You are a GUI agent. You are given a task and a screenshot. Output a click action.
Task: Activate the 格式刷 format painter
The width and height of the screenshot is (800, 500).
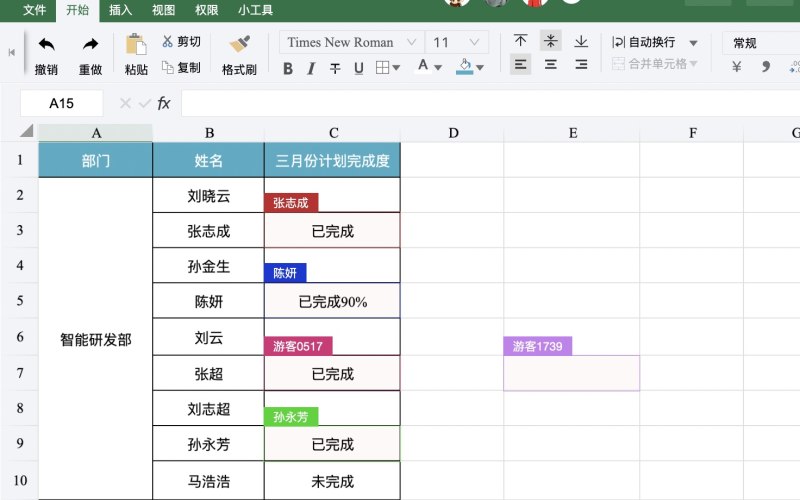tap(239, 55)
